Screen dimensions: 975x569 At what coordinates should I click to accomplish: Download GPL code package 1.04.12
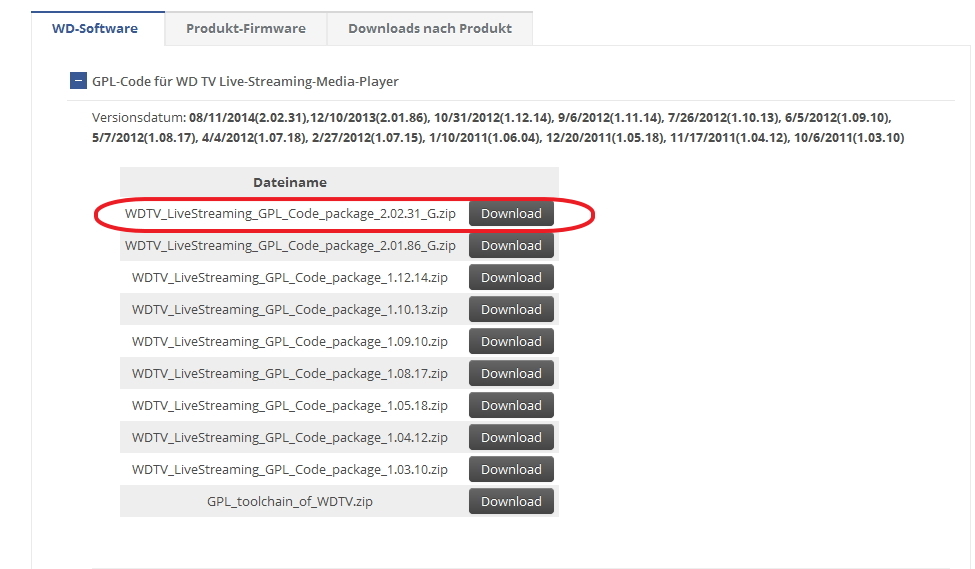pyautogui.click(x=511, y=438)
